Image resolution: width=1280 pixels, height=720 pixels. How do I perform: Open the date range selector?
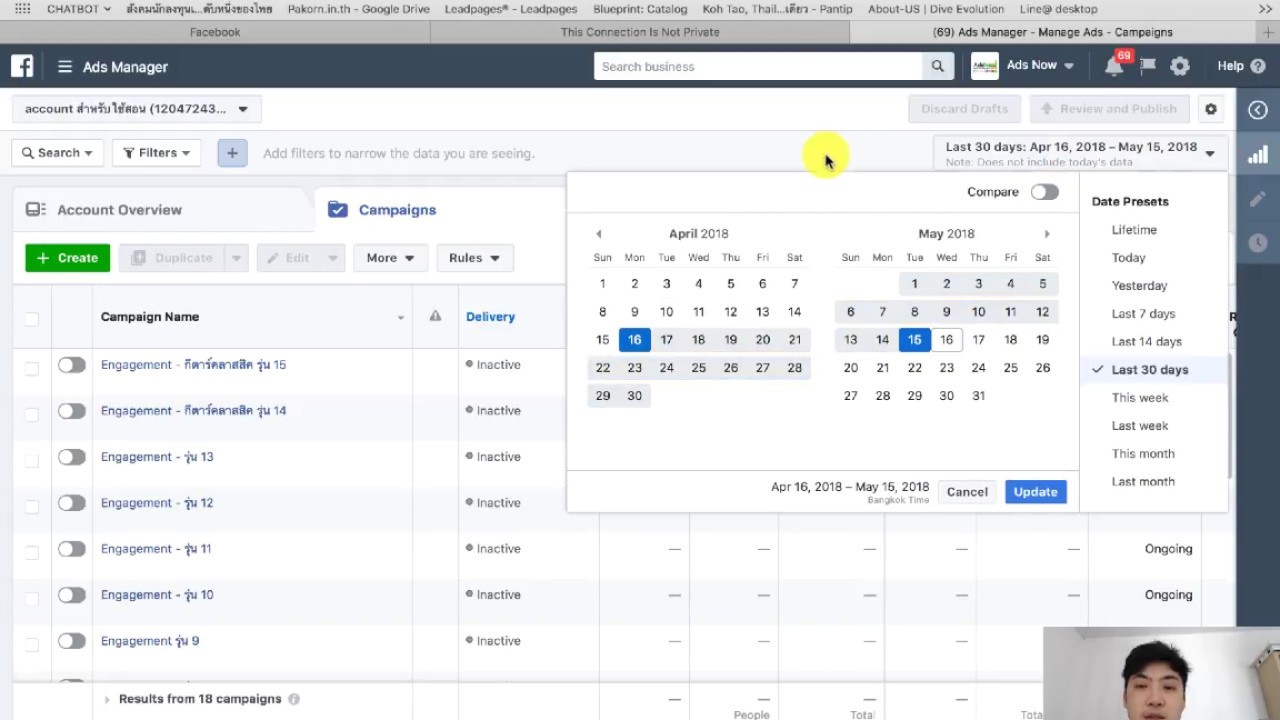tap(1079, 153)
